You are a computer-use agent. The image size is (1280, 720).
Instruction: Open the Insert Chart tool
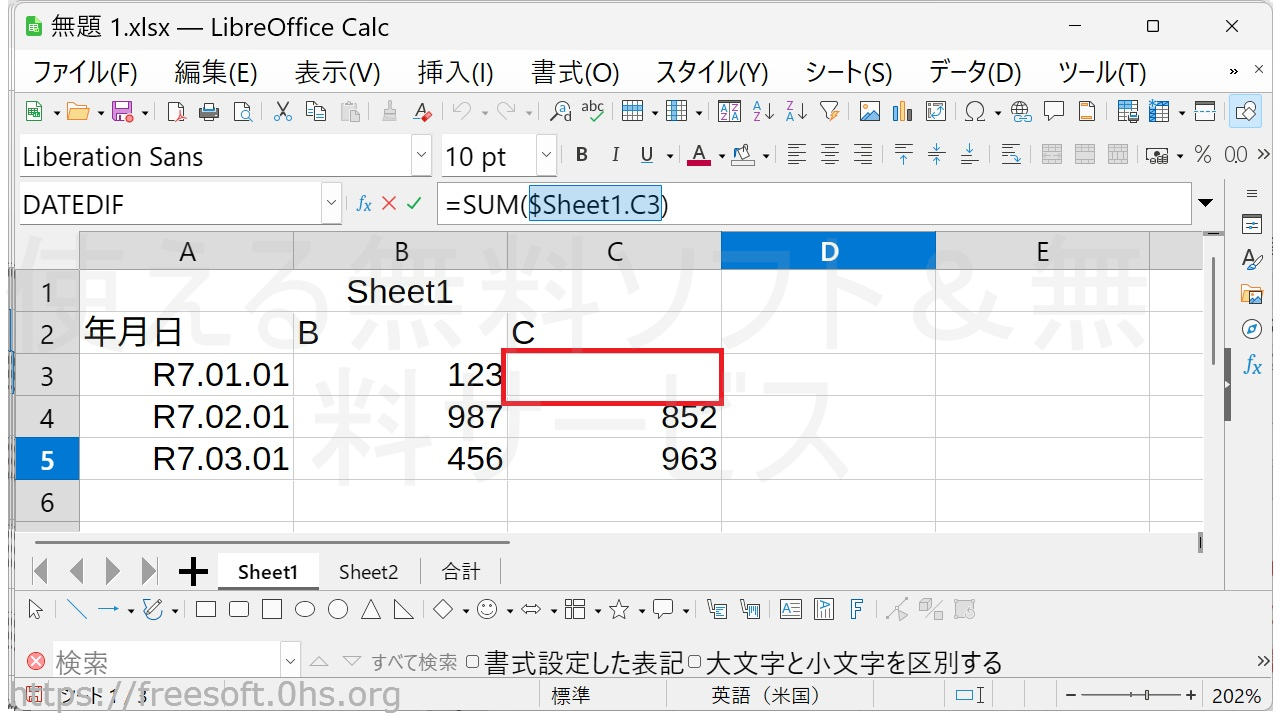tap(903, 111)
